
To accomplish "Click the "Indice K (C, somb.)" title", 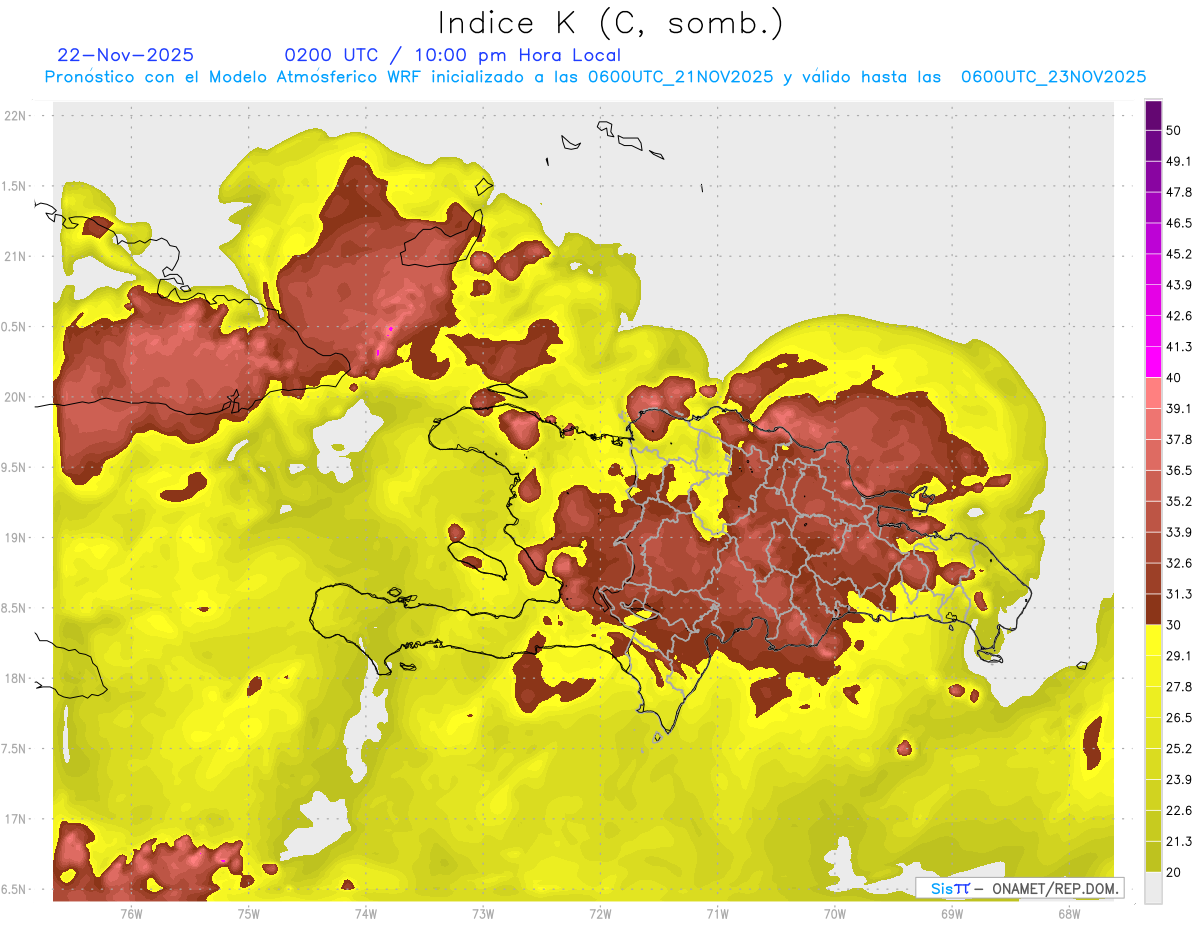I will (610, 23).
